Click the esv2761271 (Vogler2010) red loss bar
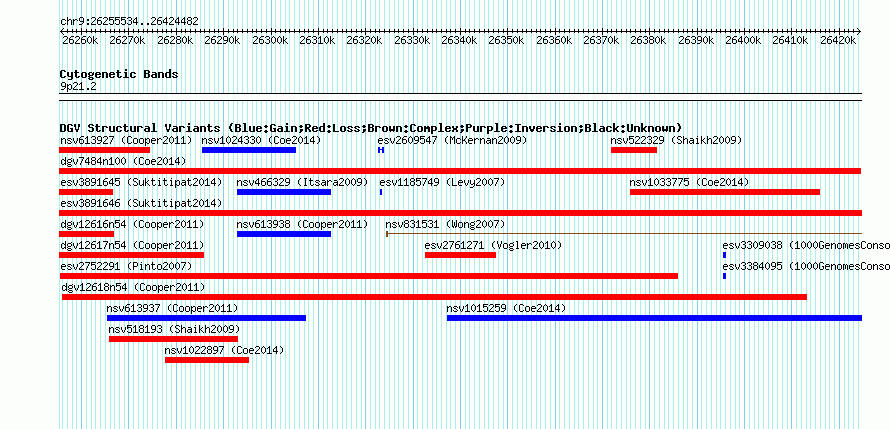The width and height of the screenshot is (890, 429). click(460, 255)
